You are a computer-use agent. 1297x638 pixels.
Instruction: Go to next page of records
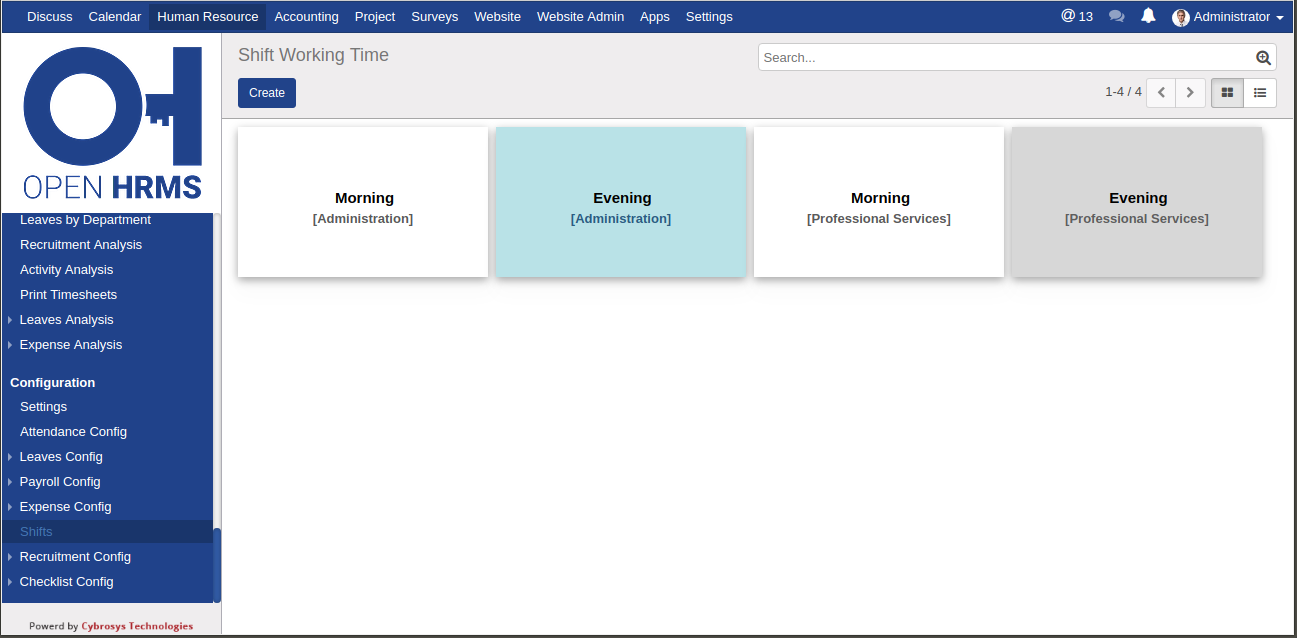(x=1190, y=92)
